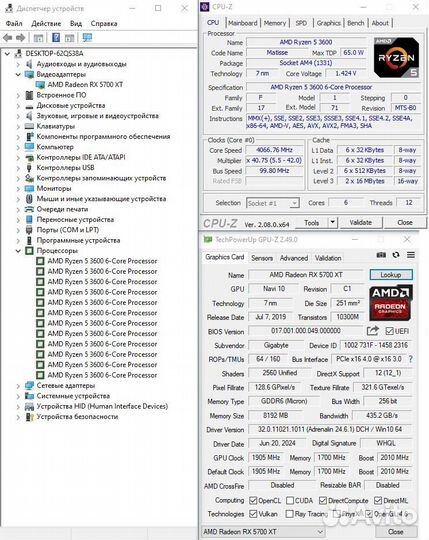Toggle the Vulkan checkbox
Image resolution: width=429 pixels, height=540 pixels.
253,514
